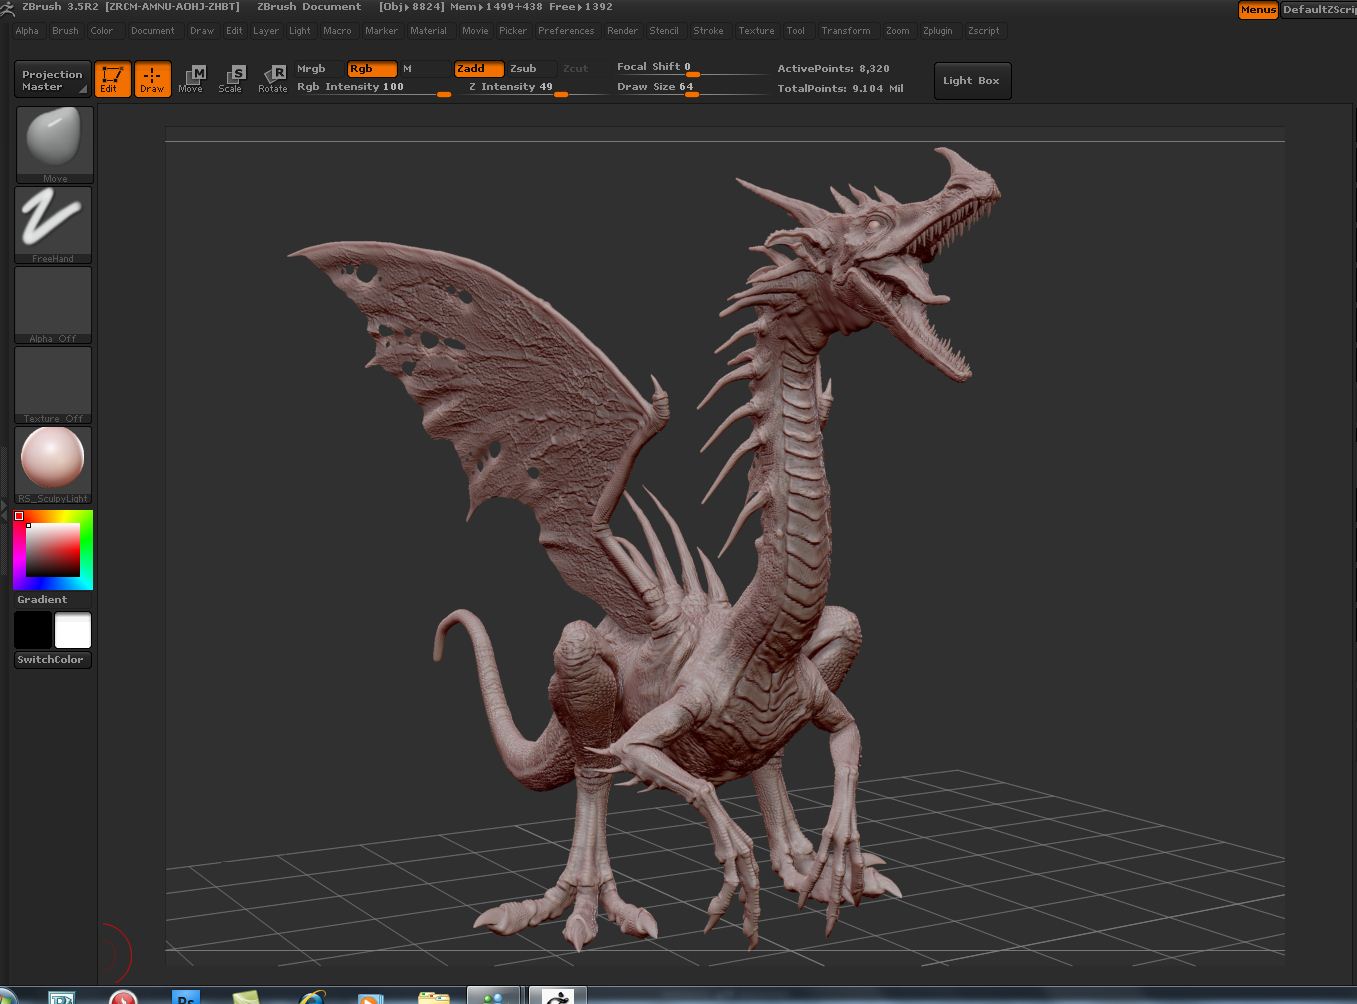Pick a color in the color picker square

[x=53, y=550]
